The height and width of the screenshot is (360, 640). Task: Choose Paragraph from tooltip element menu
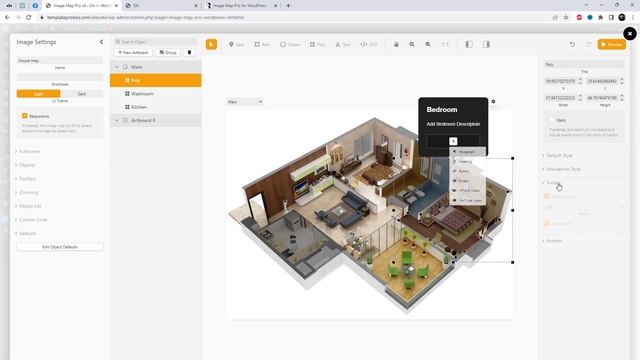(x=468, y=152)
